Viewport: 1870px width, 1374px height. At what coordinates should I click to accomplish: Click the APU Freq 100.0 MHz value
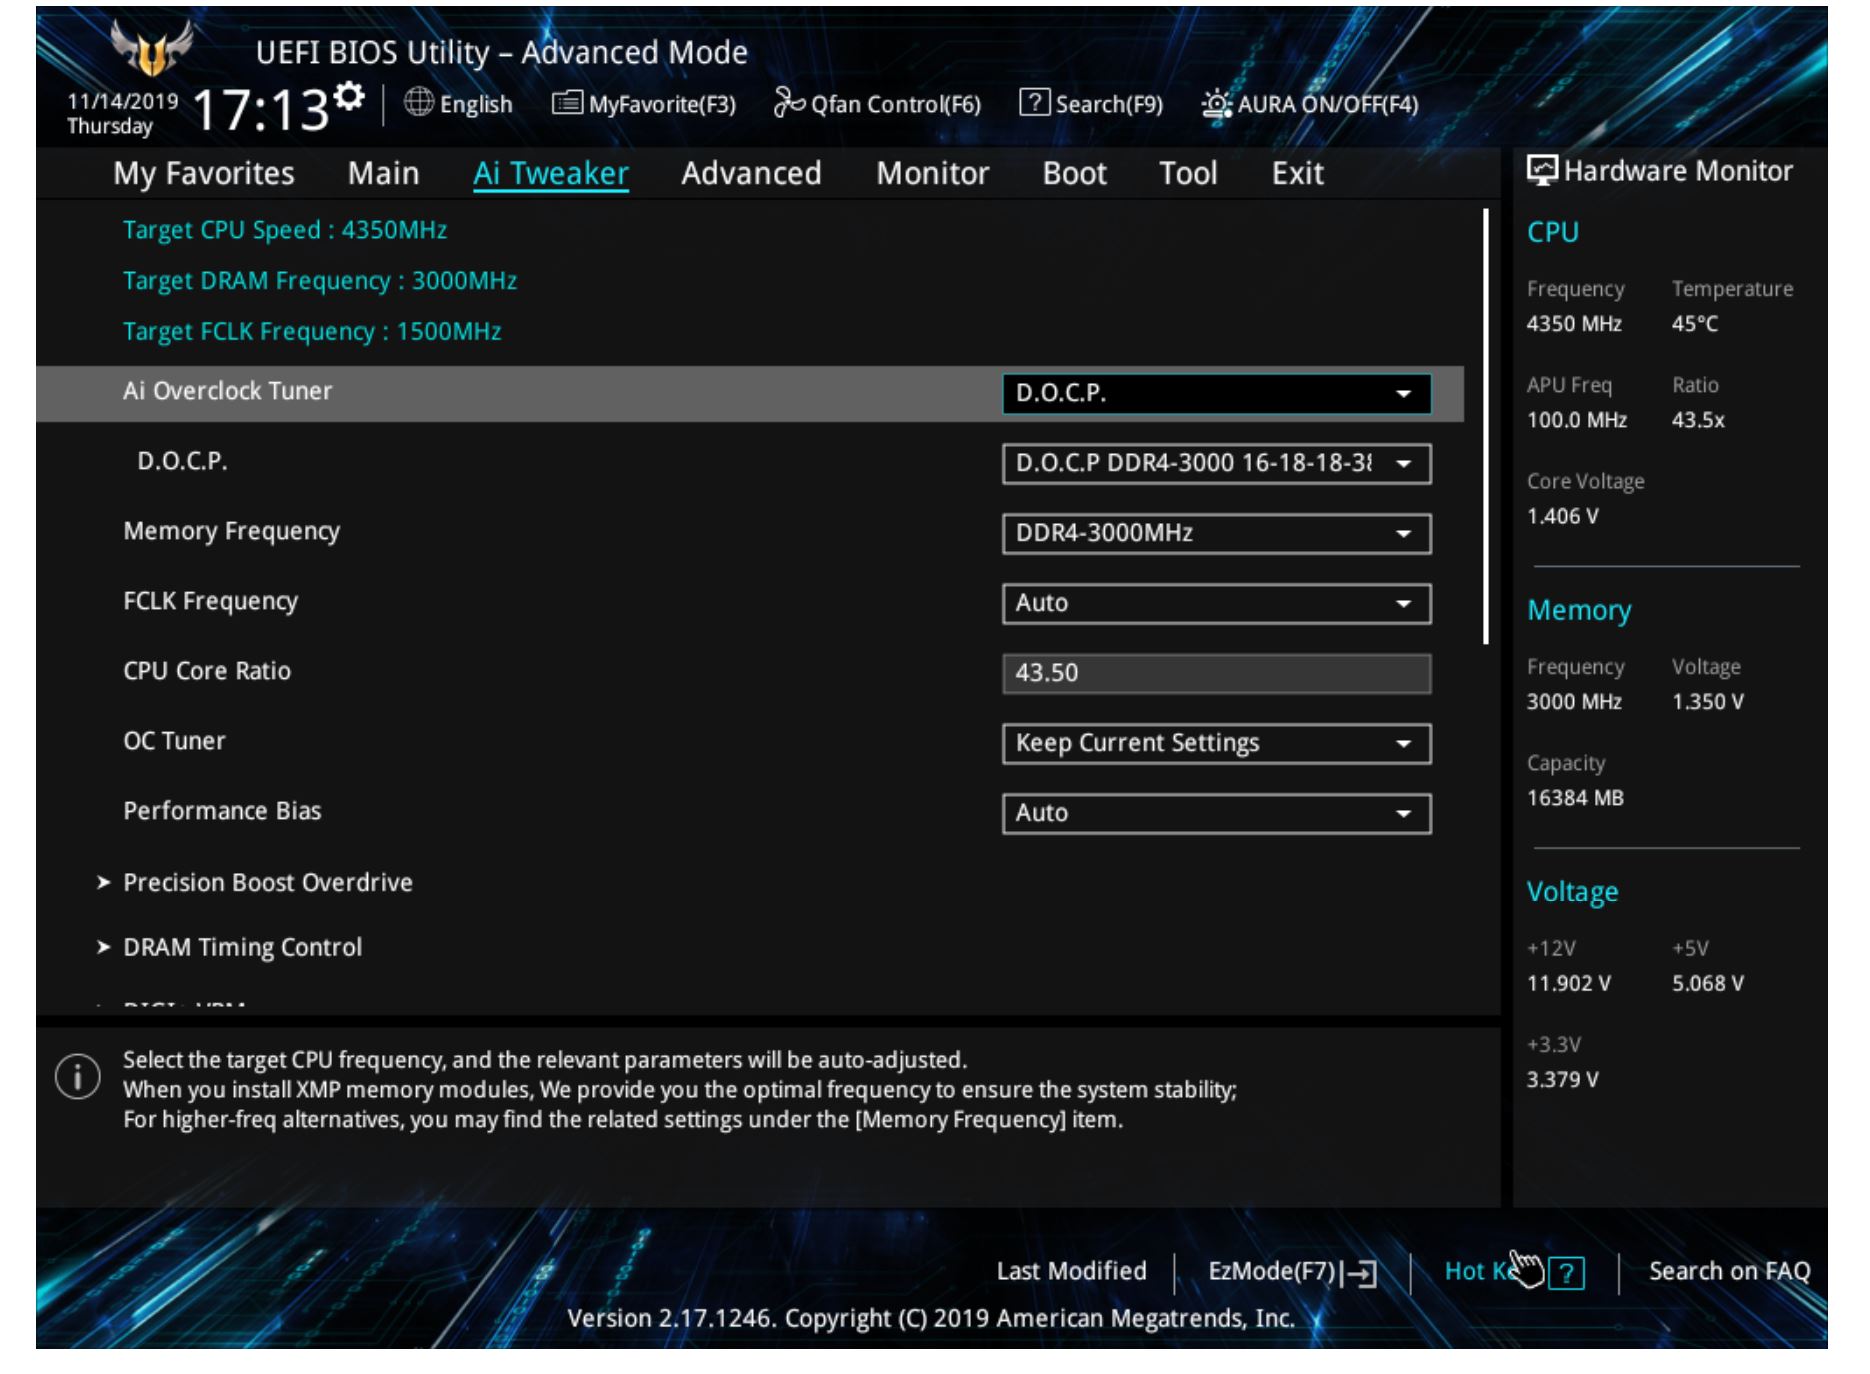(x=1576, y=420)
